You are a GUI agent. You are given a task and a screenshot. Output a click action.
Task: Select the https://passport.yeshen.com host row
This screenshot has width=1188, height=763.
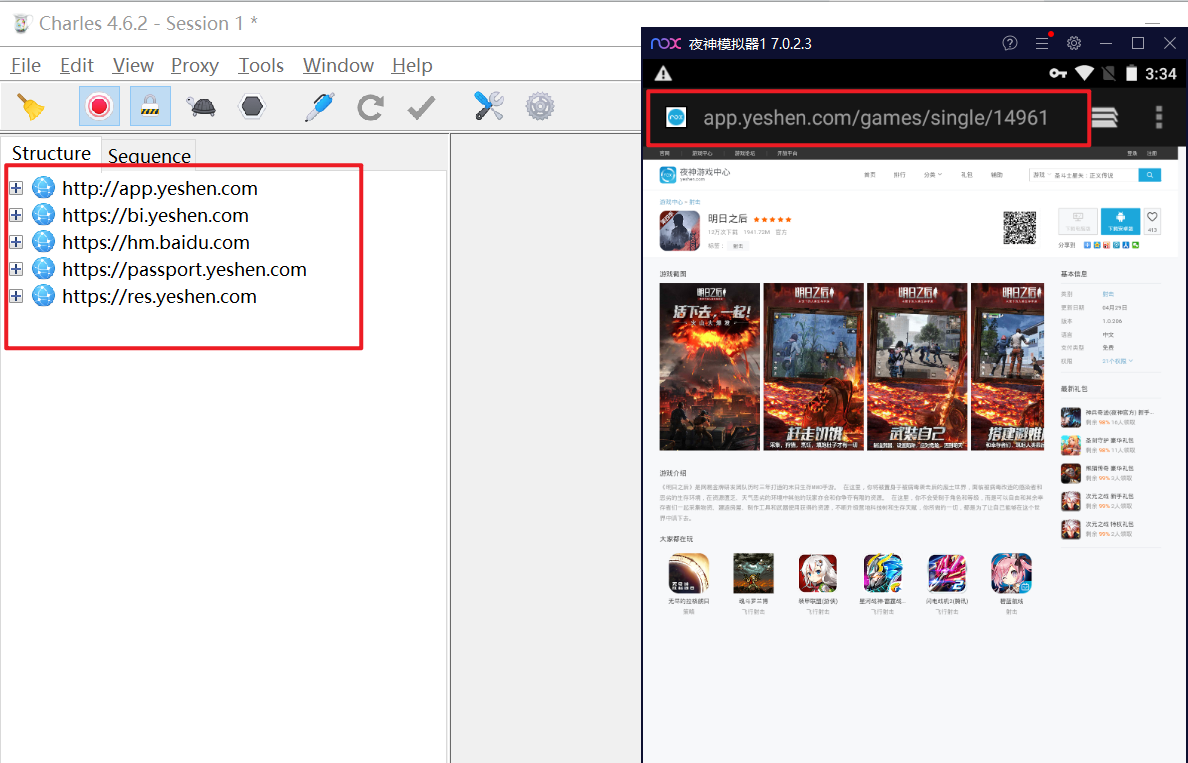click(x=184, y=269)
